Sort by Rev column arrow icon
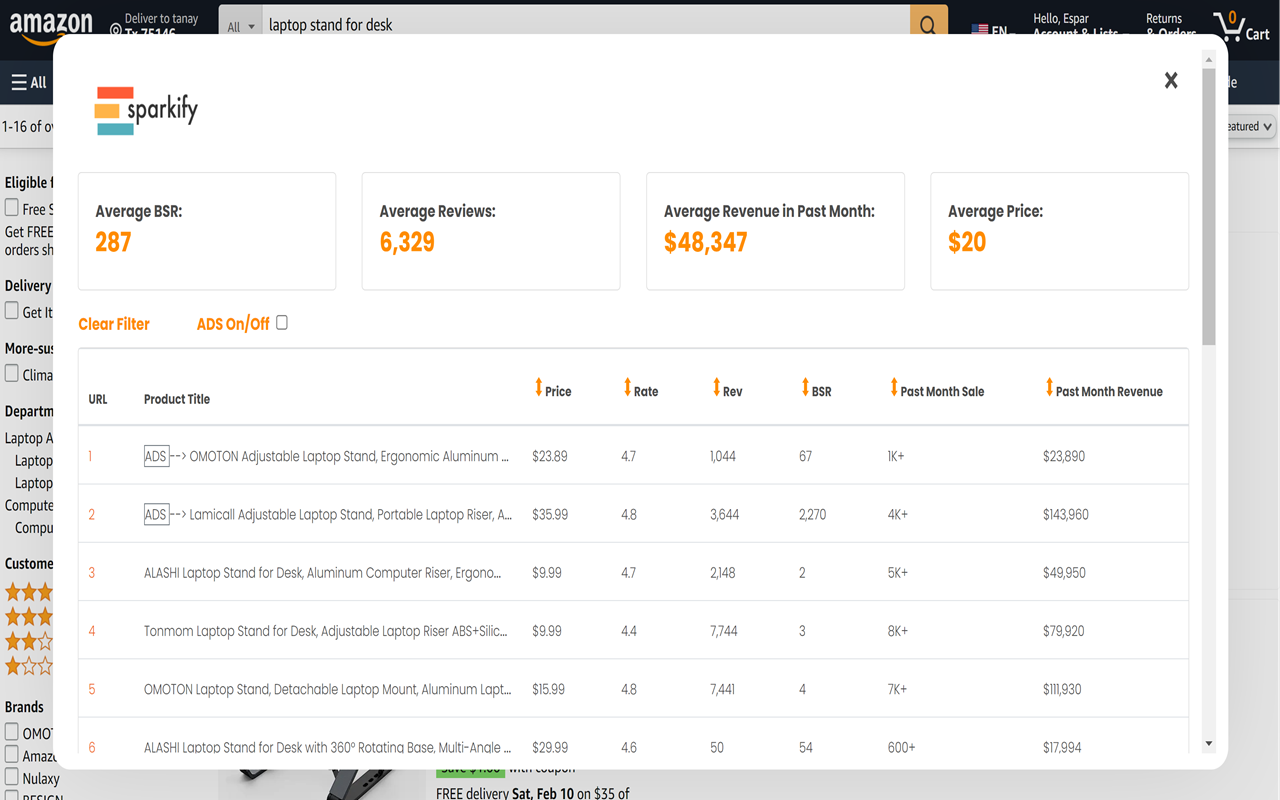1280x800 pixels. click(x=716, y=388)
